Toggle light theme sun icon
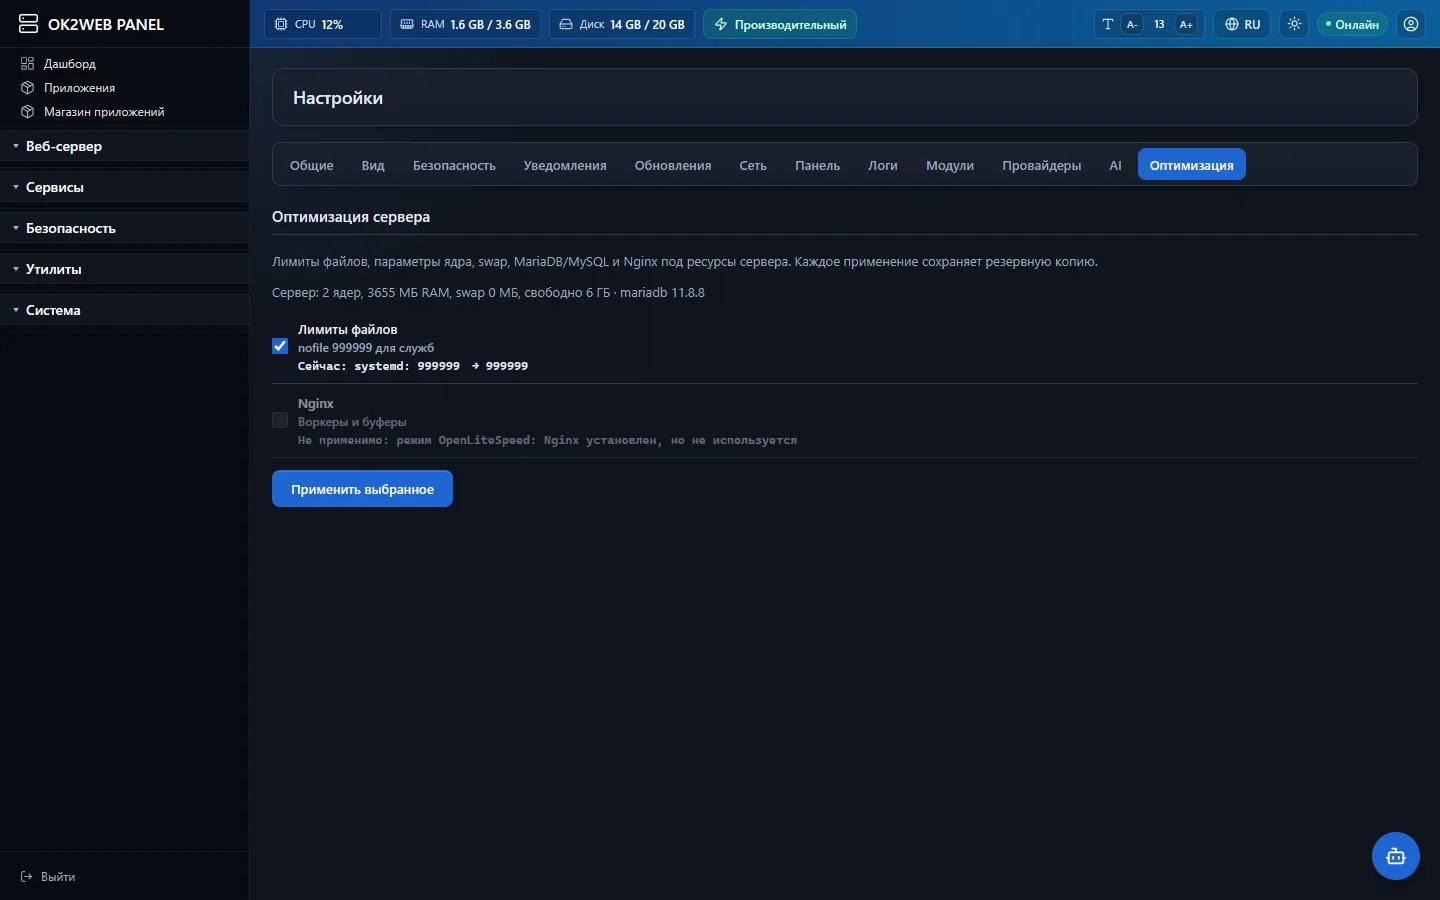Viewport: 1440px width, 900px height. click(x=1294, y=24)
